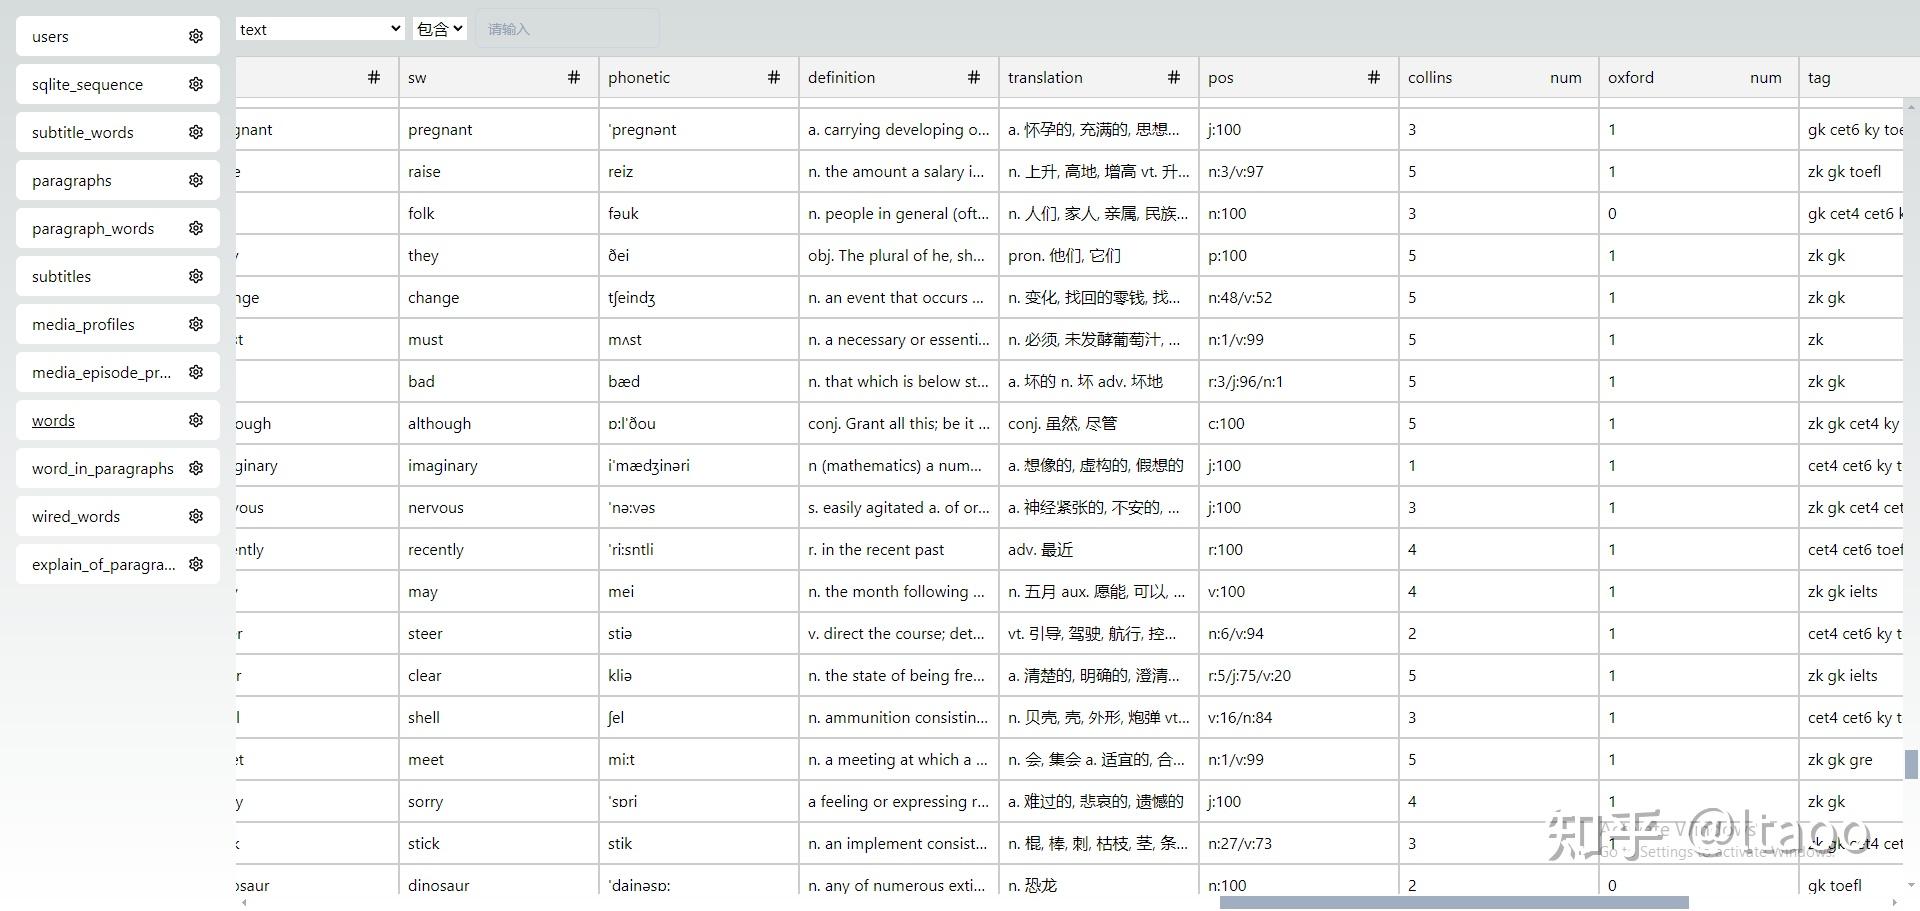This screenshot has height=911, width=1920.
Task: Click the phonetic cell 'tʃeindʒ'
Action: [698, 298]
